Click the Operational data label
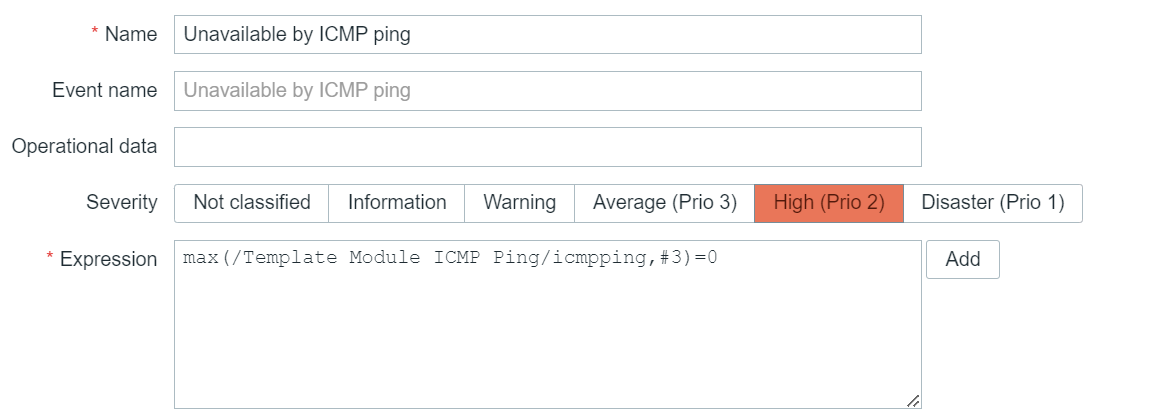The width and height of the screenshot is (1161, 417). coord(84,147)
